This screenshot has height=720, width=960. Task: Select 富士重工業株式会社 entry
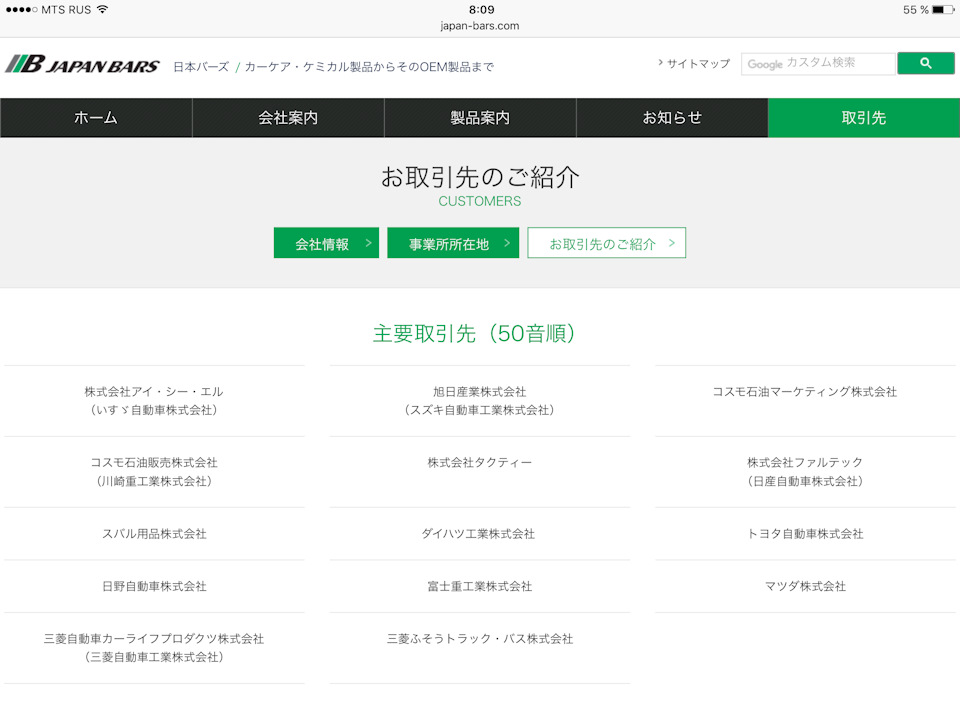pyautogui.click(x=480, y=587)
